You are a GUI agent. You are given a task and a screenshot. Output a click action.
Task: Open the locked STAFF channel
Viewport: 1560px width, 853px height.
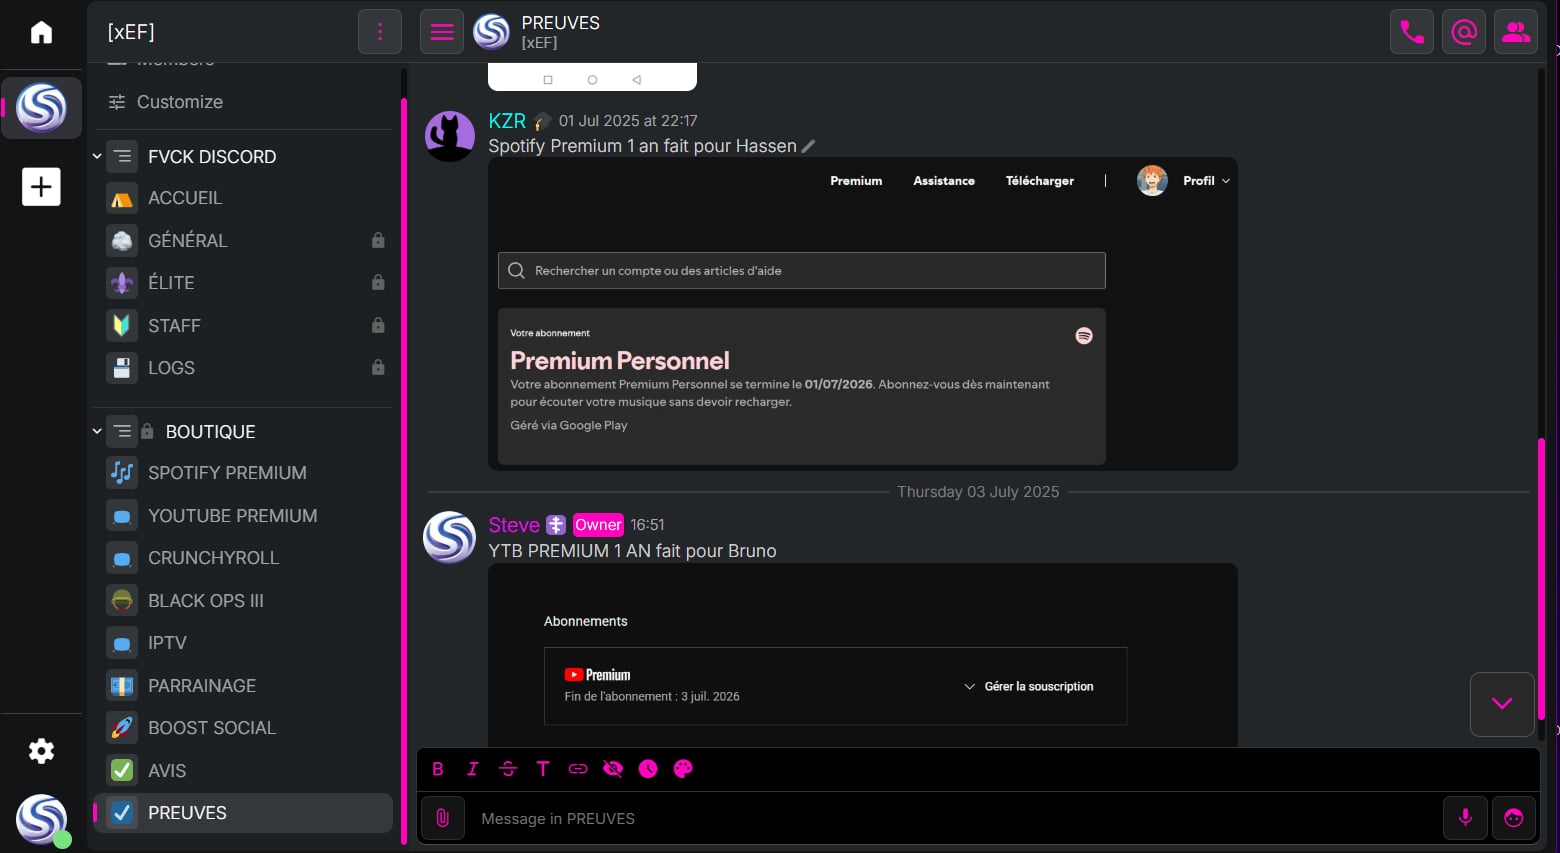click(243, 326)
